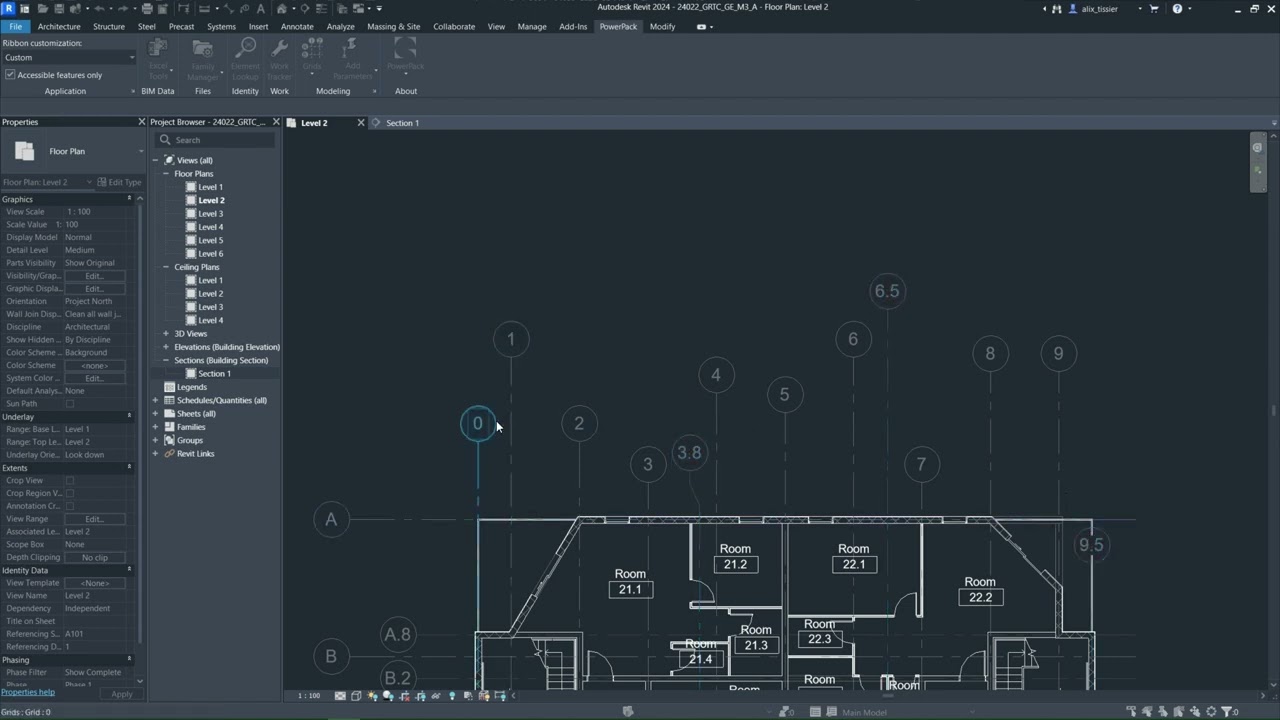
Task: Expand the Families tree node
Action: pos(156,427)
